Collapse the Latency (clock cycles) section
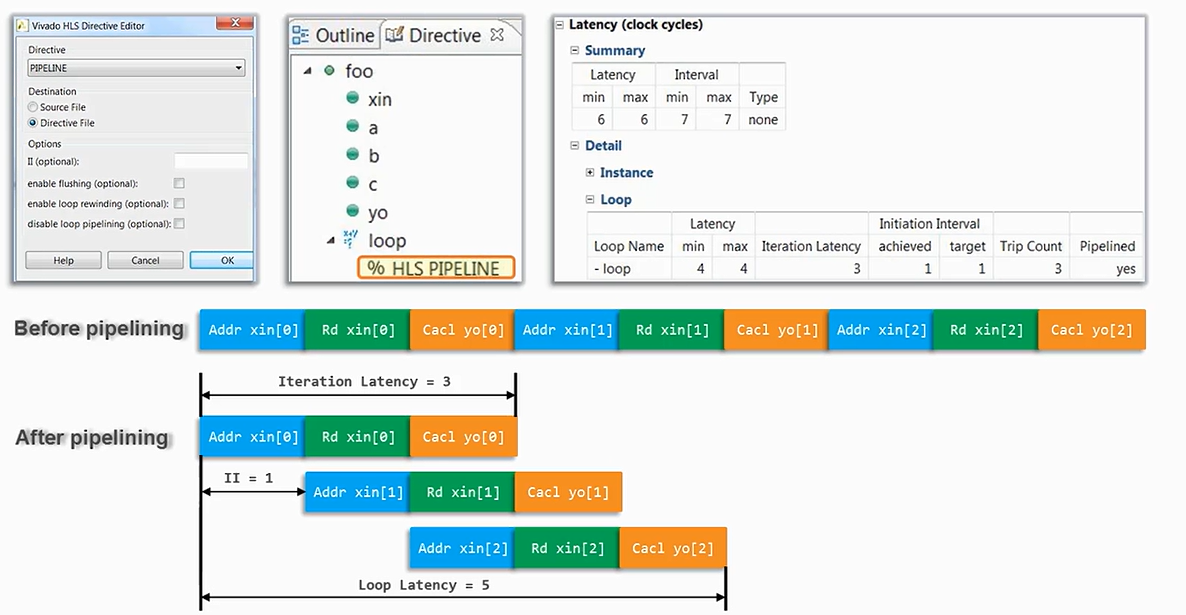Viewport: 1186px width, 615px height. pos(560,25)
